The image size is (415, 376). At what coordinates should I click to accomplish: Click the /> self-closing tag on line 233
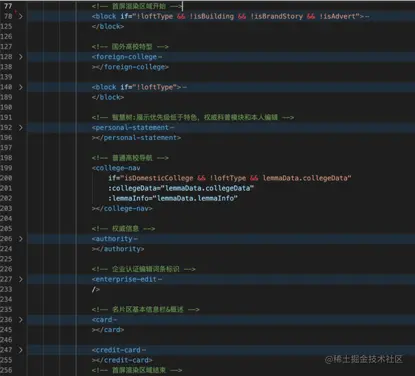(96, 289)
